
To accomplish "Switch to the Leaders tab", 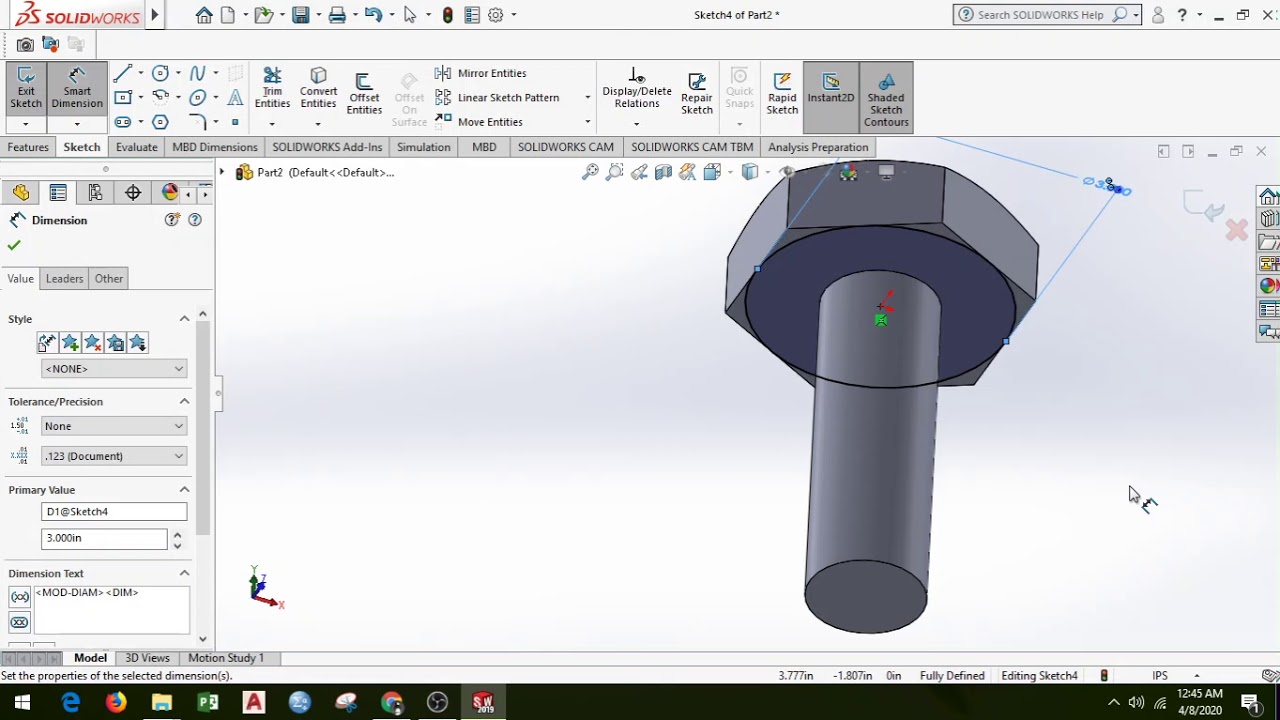I will pyautogui.click(x=64, y=279).
